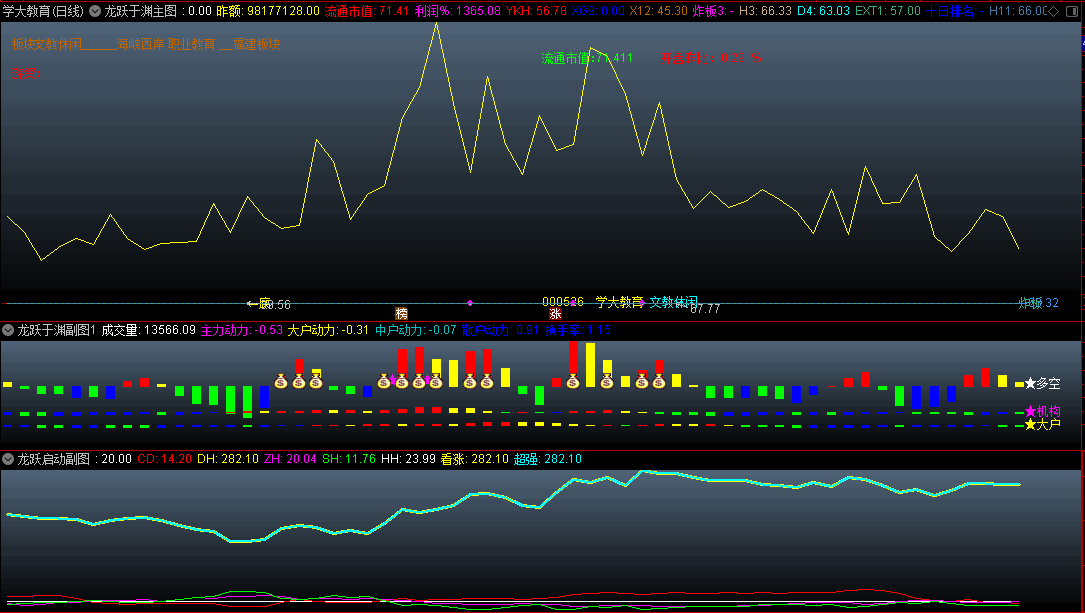The height and width of the screenshot is (613, 1085).
Task: Open the 职业教育 sector link
Action: 190,44
